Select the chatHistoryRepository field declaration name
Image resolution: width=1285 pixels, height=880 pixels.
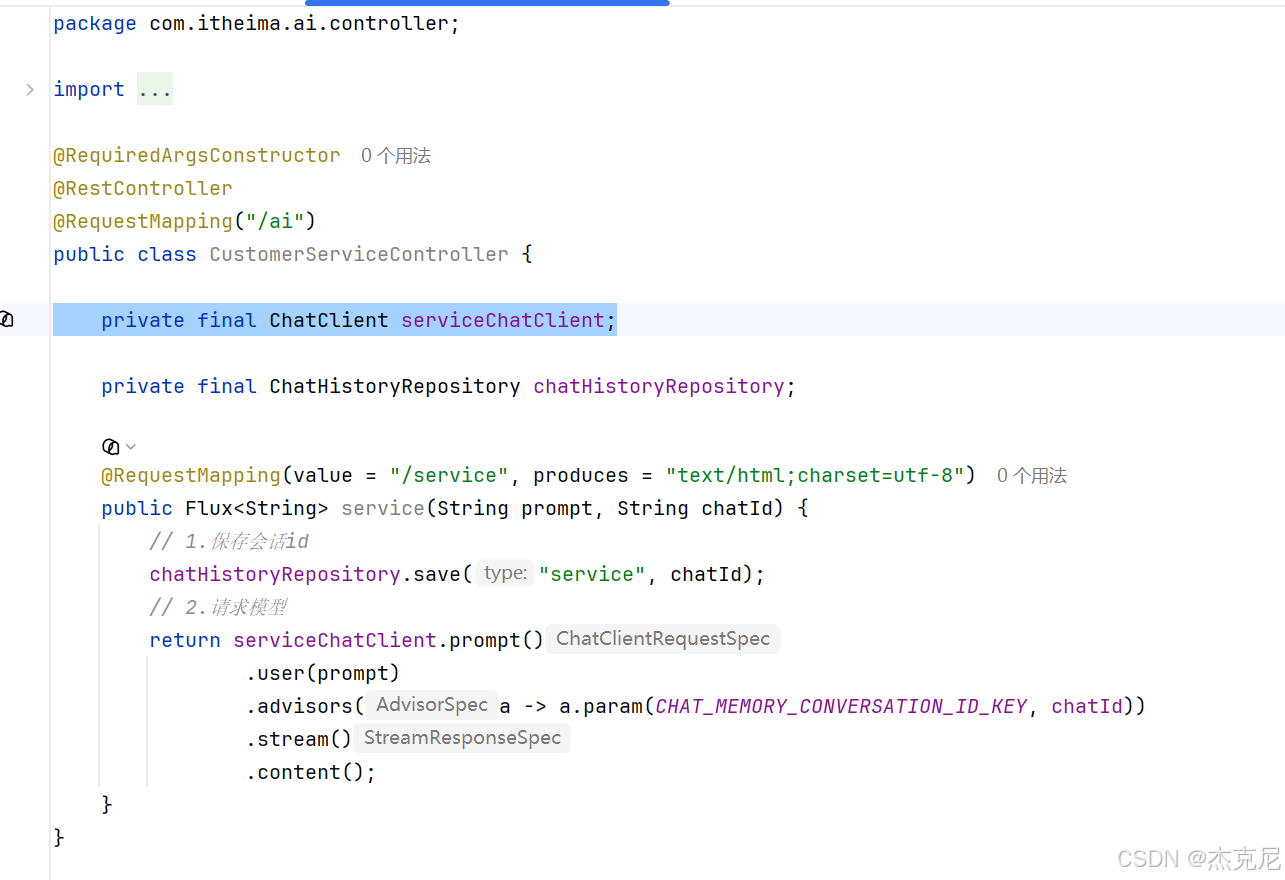[x=659, y=386]
